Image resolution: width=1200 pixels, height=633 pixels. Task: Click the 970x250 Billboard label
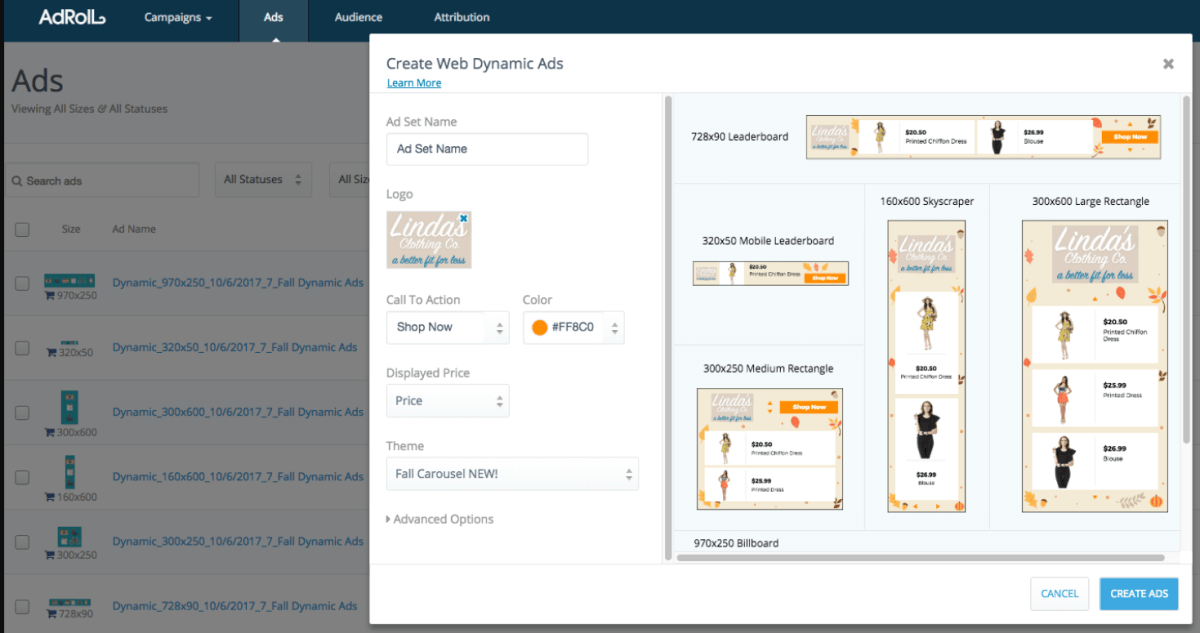pos(736,543)
